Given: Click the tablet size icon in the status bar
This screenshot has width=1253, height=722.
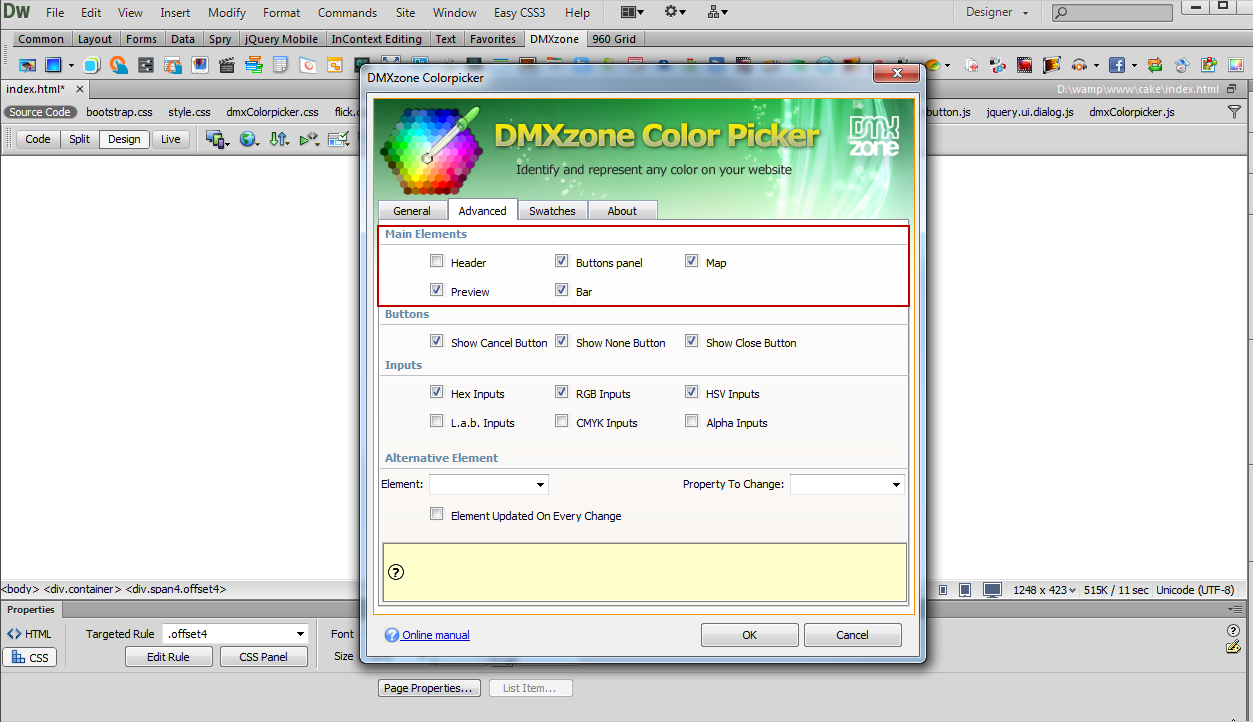Looking at the screenshot, I should (x=965, y=590).
